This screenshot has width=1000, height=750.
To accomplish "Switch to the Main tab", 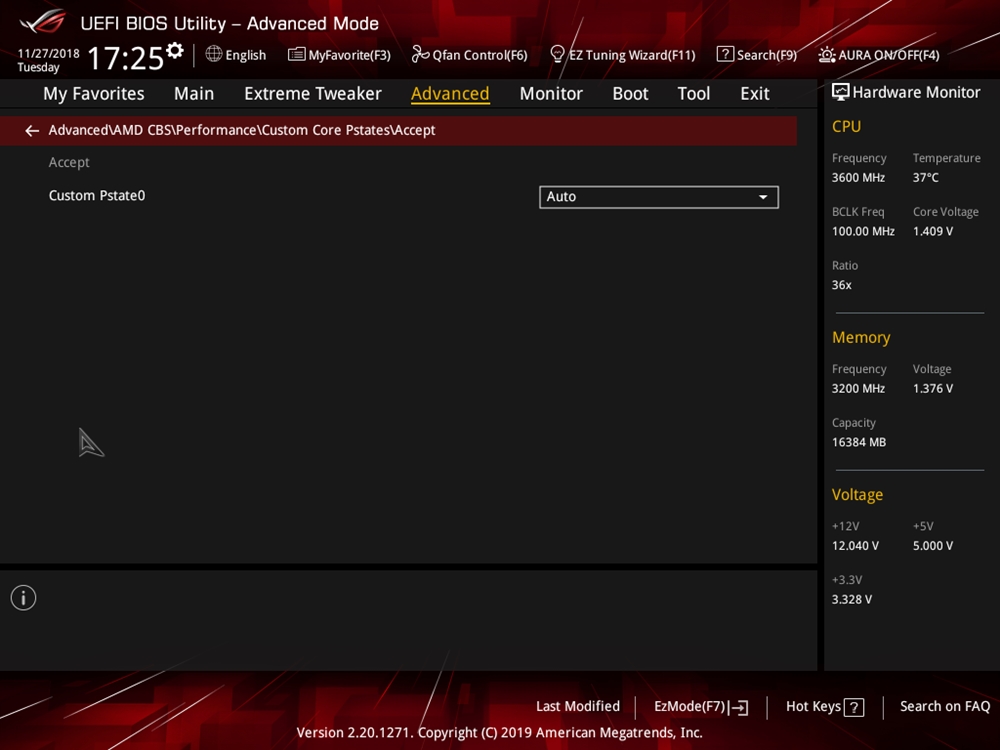I will coord(194,94).
